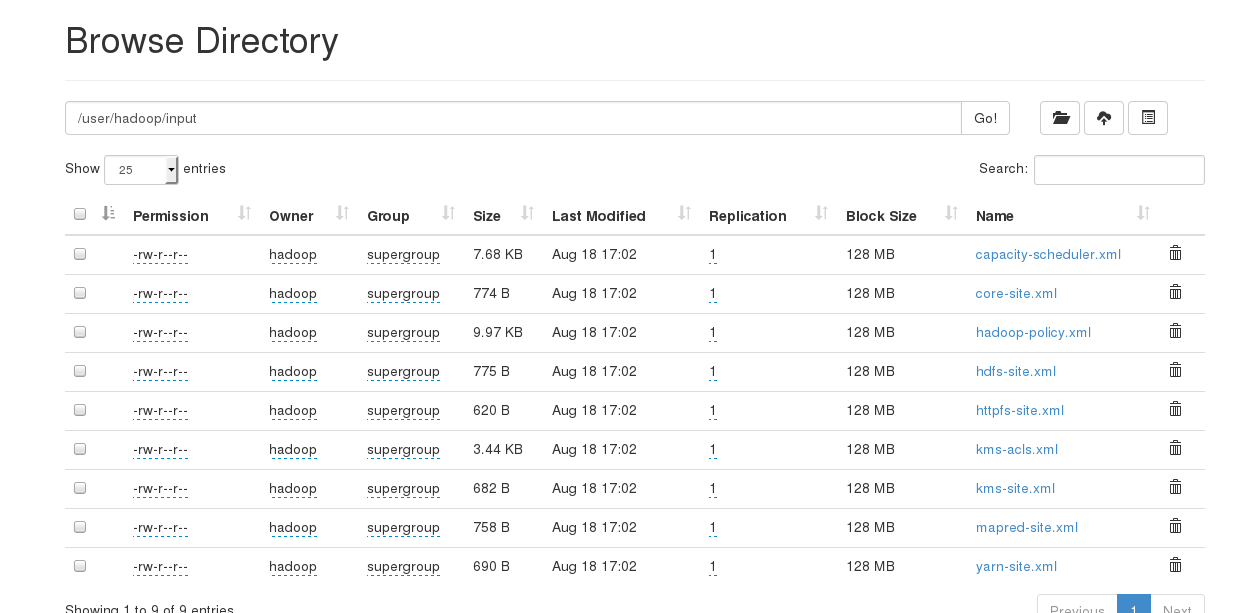The width and height of the screenshot is (1236, 613).
Task: Click size 7.68 KB cell
Action: (x=498, y=254)
